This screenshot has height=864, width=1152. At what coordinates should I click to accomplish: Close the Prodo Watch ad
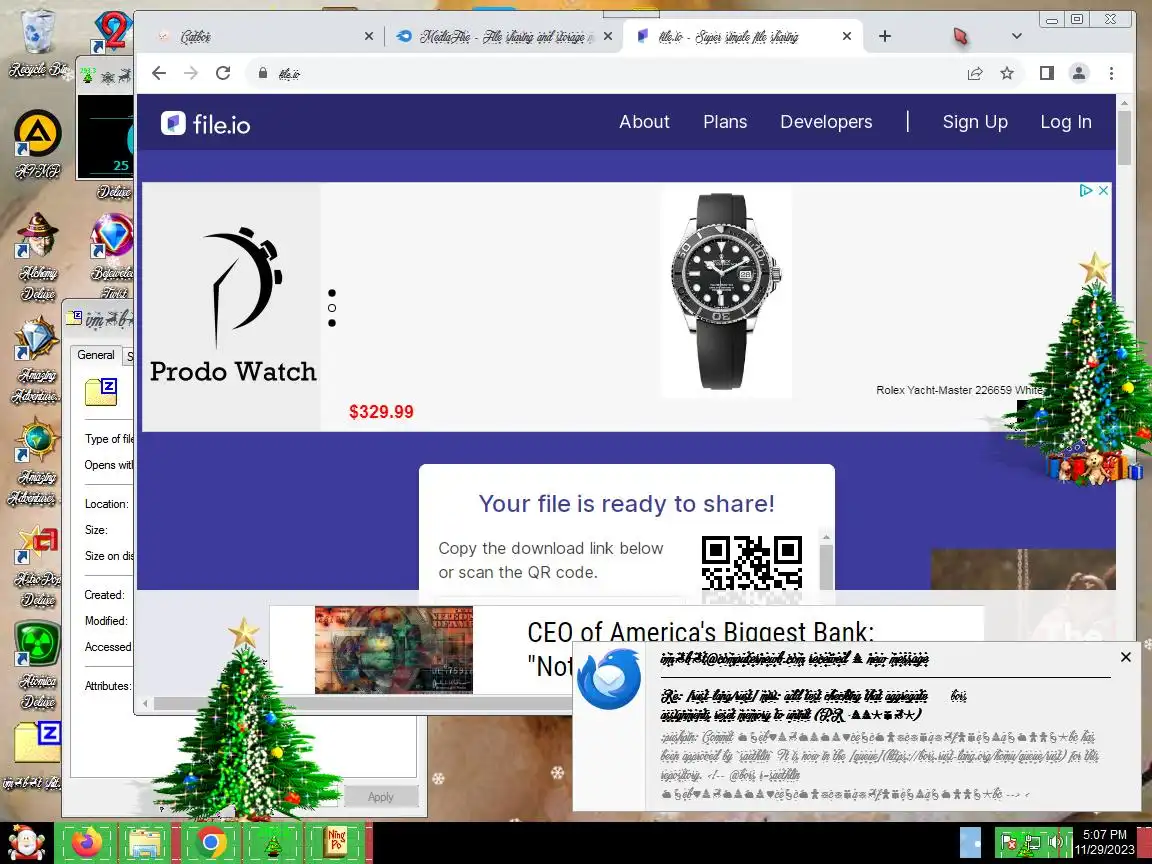pyautogui.click(x=1103, y=190)
